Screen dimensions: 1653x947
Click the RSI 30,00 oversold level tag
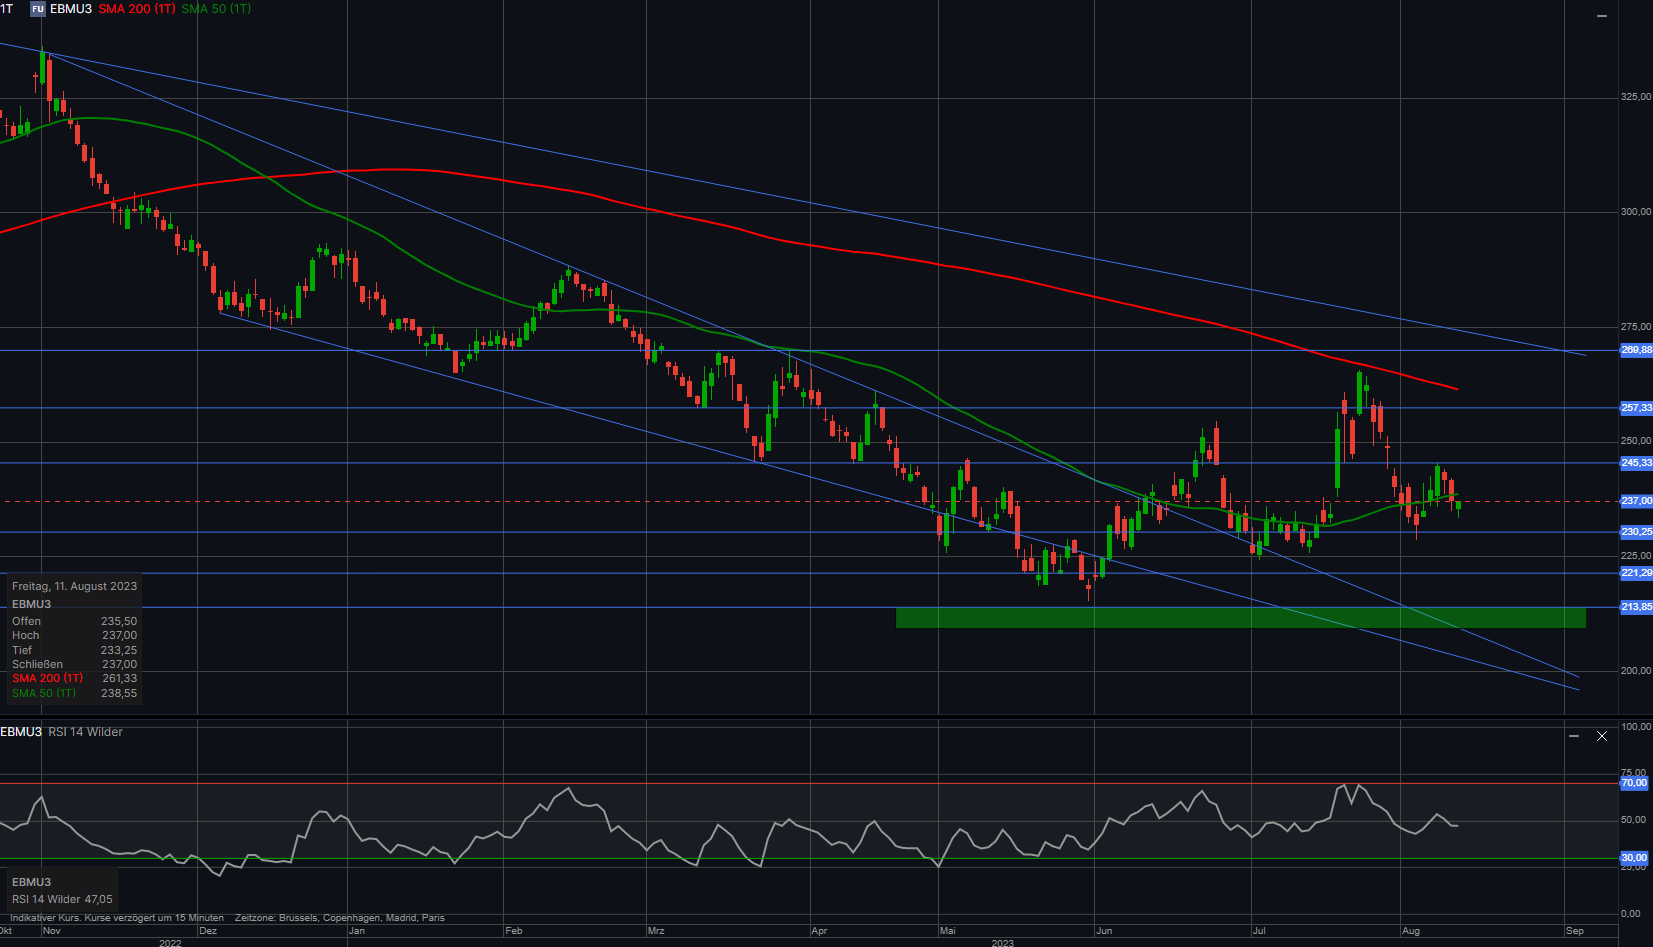pyautogui.click(x=1634, y=858)
